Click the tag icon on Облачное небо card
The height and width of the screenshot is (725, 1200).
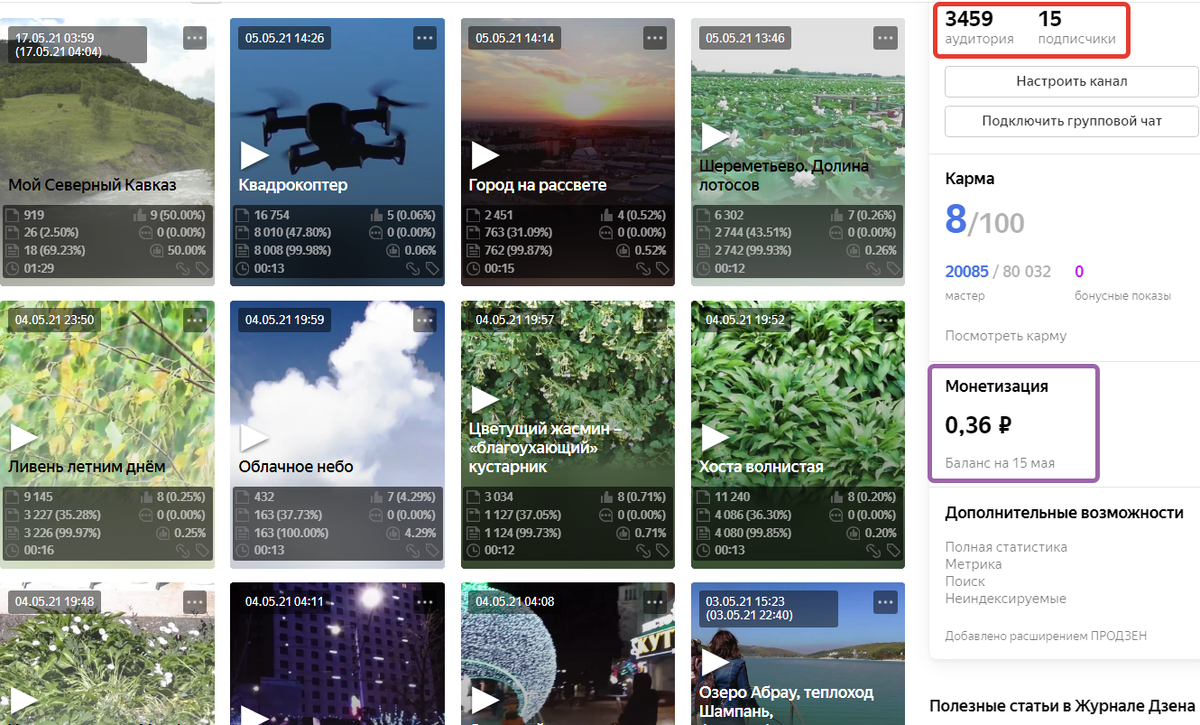431,551
